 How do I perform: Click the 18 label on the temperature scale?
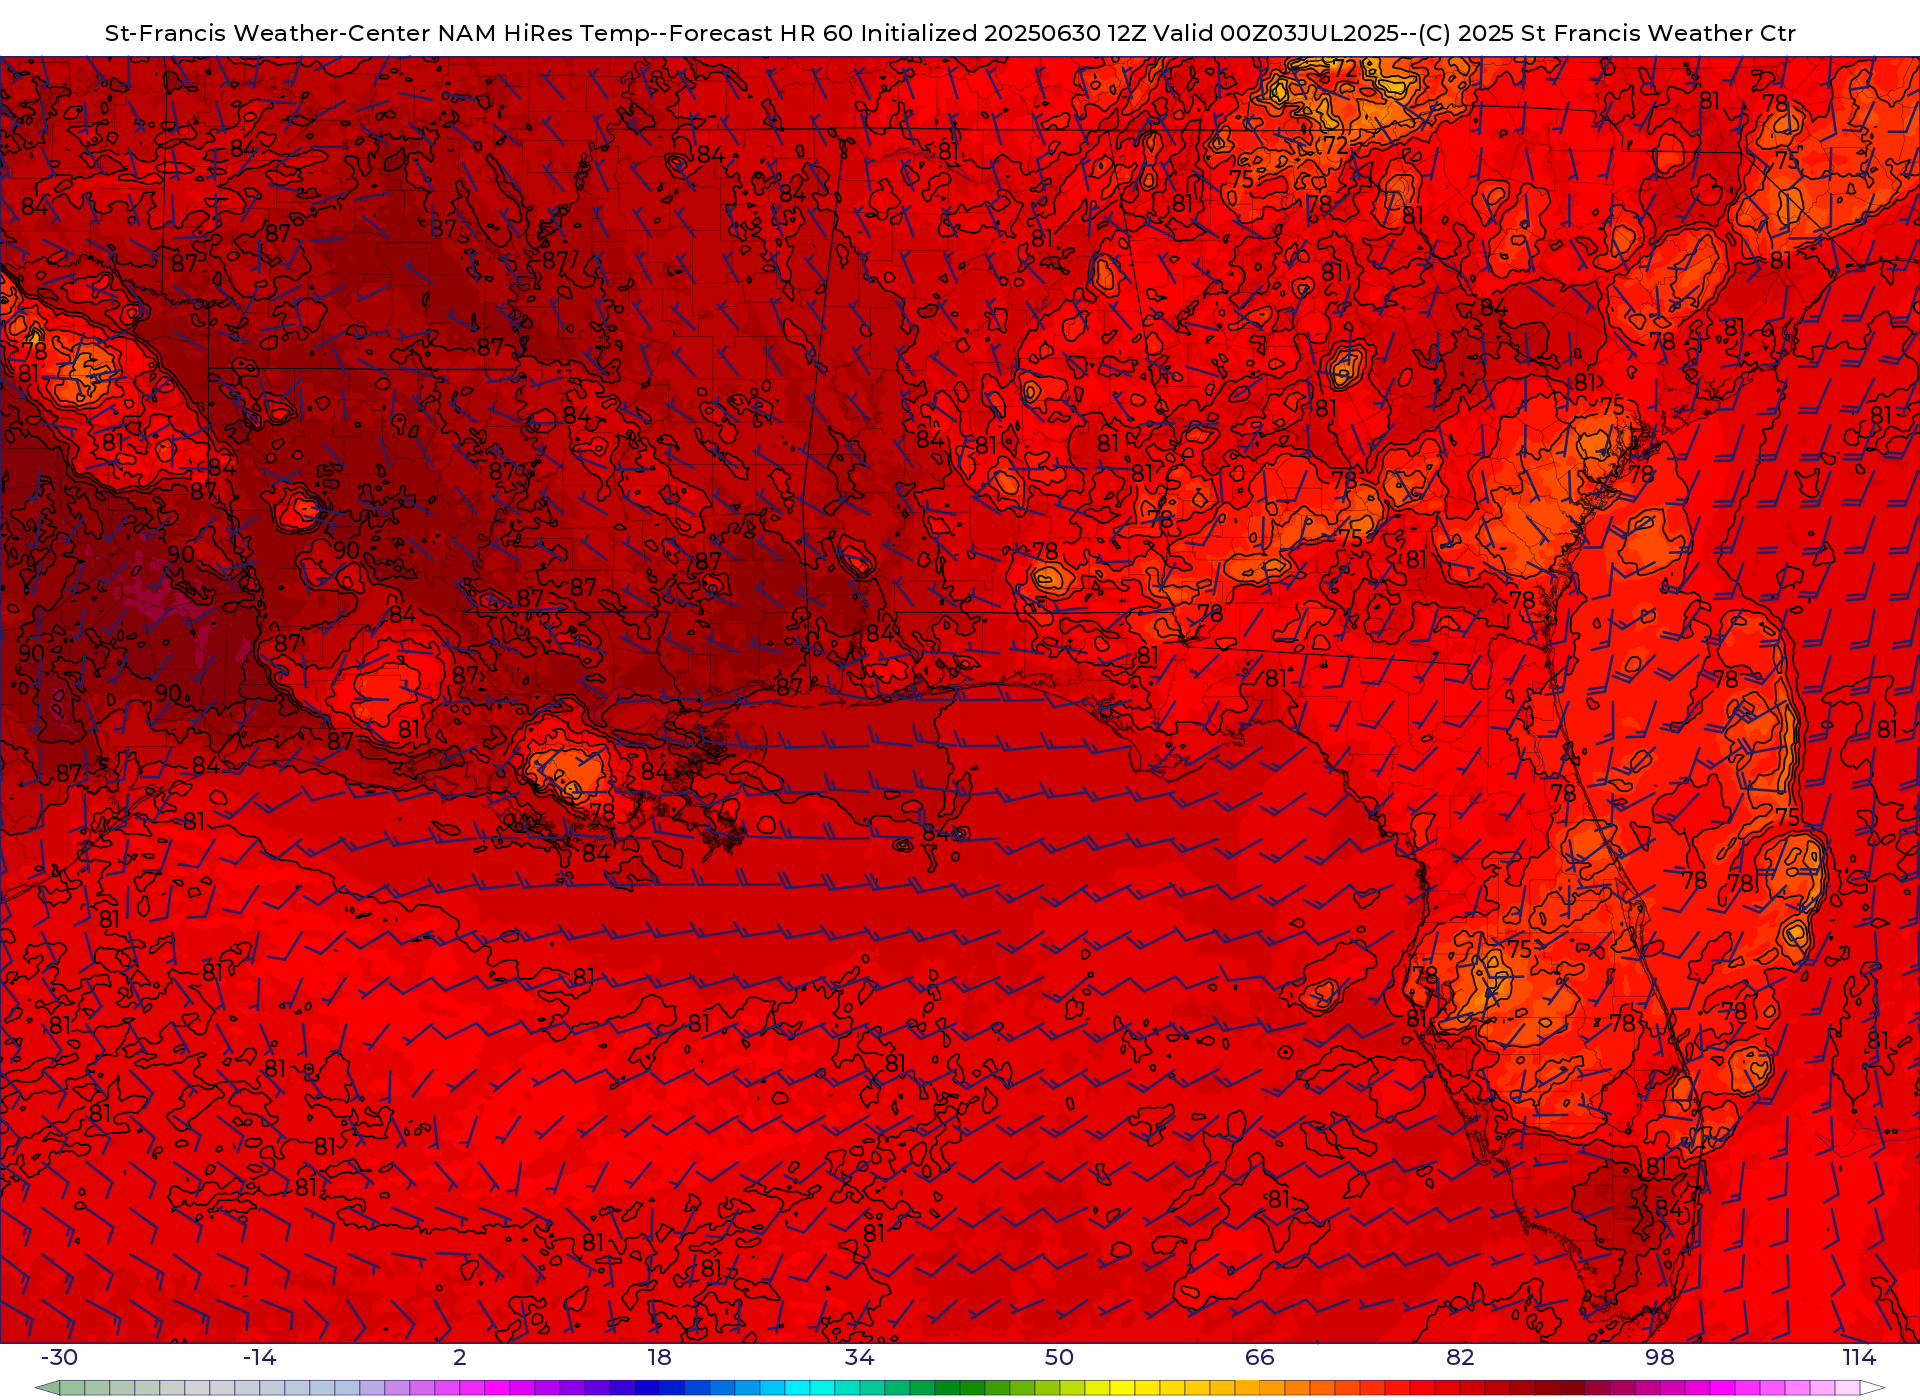[x=660, y=1357]
